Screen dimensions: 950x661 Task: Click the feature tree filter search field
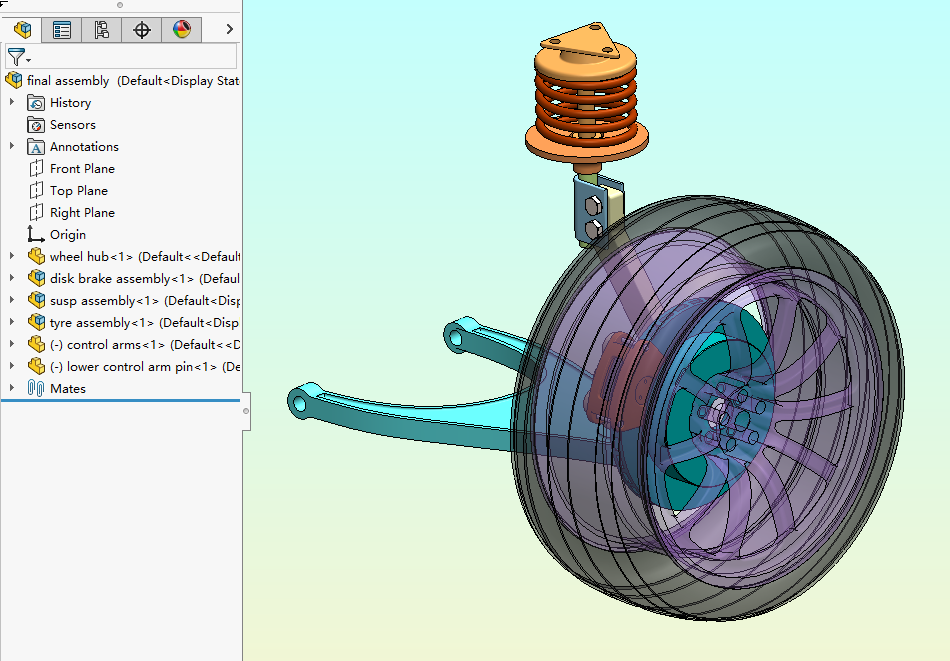(121, 56)
